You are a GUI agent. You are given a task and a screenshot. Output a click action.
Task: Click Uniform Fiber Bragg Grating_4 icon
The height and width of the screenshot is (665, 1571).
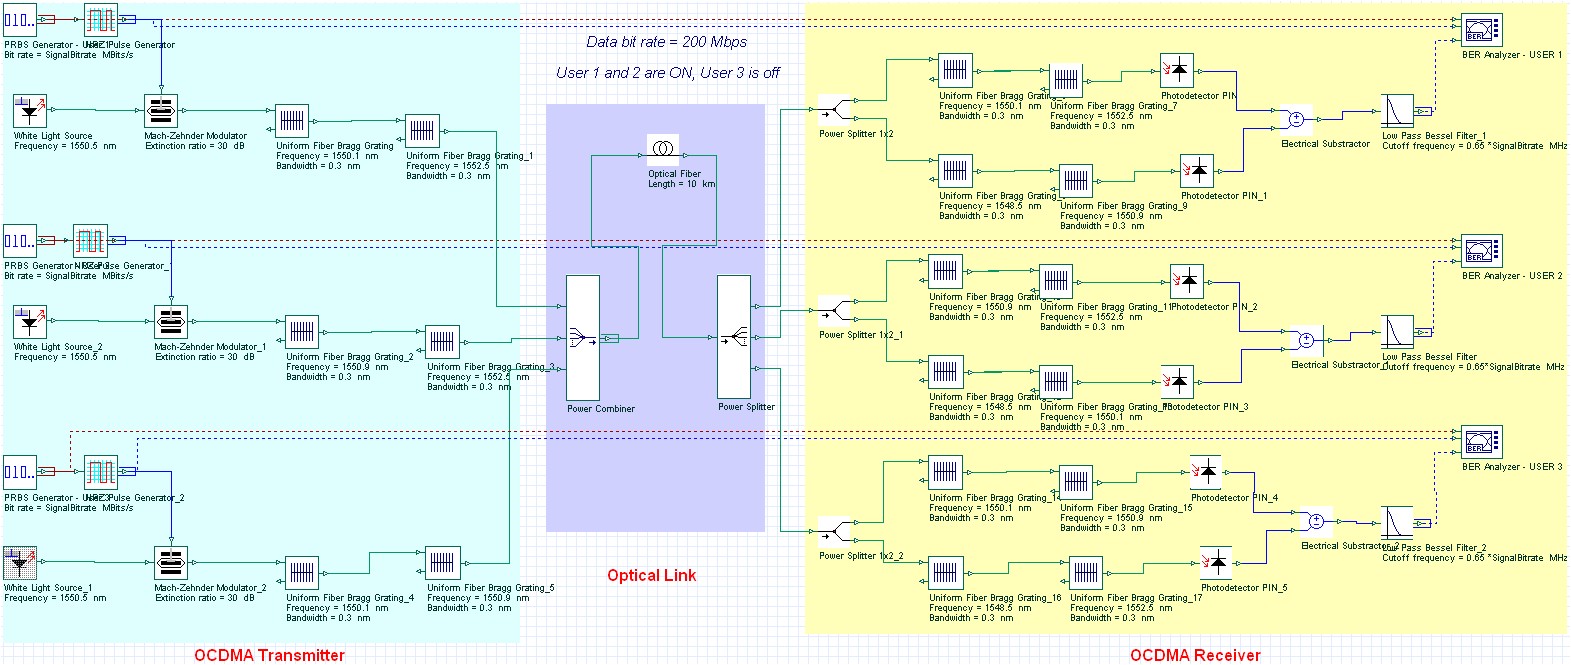[x=302, y=573]
